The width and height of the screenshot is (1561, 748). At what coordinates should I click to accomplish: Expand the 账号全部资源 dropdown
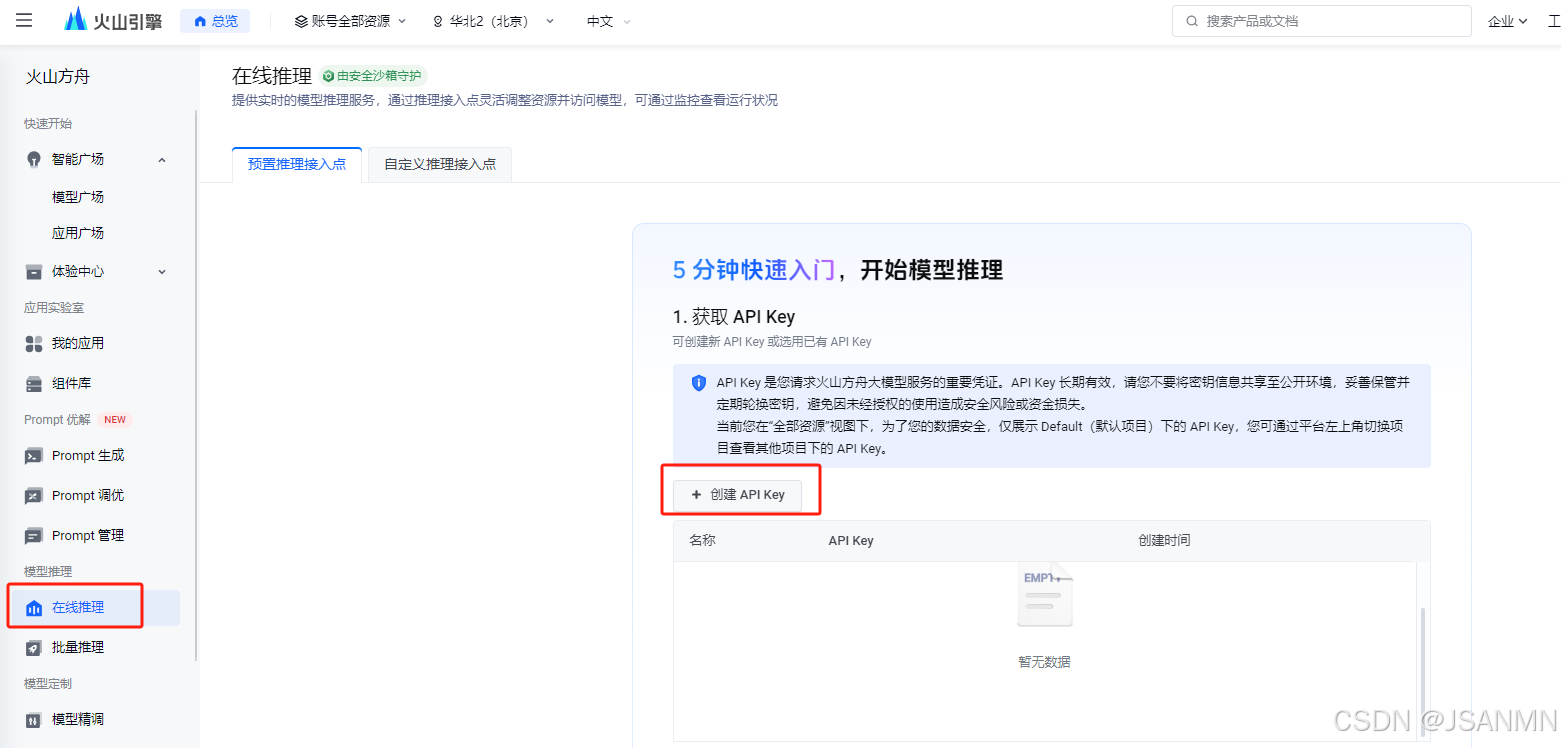pos(350,21)
